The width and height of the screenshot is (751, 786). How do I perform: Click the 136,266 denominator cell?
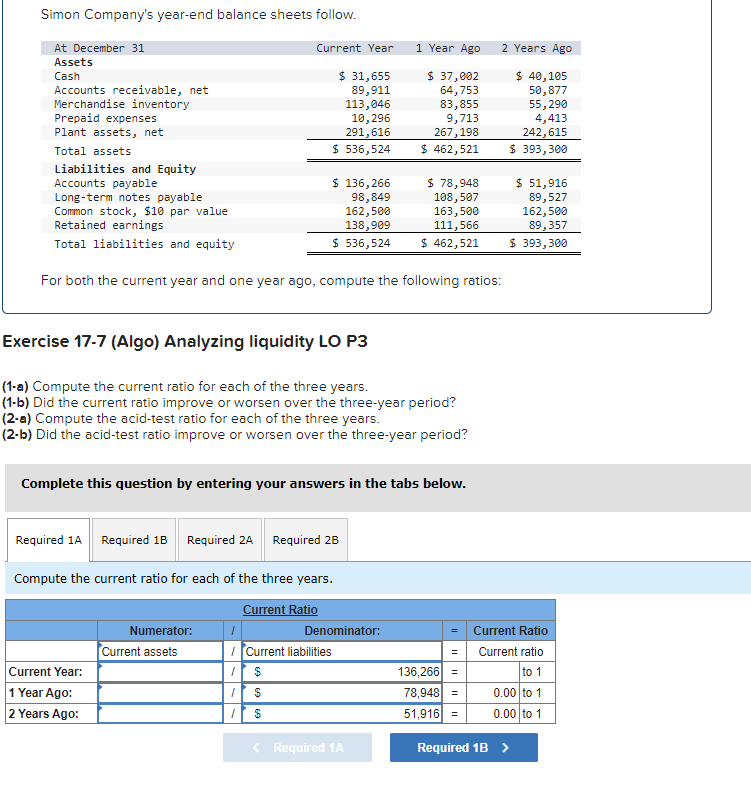click(342, 672)
